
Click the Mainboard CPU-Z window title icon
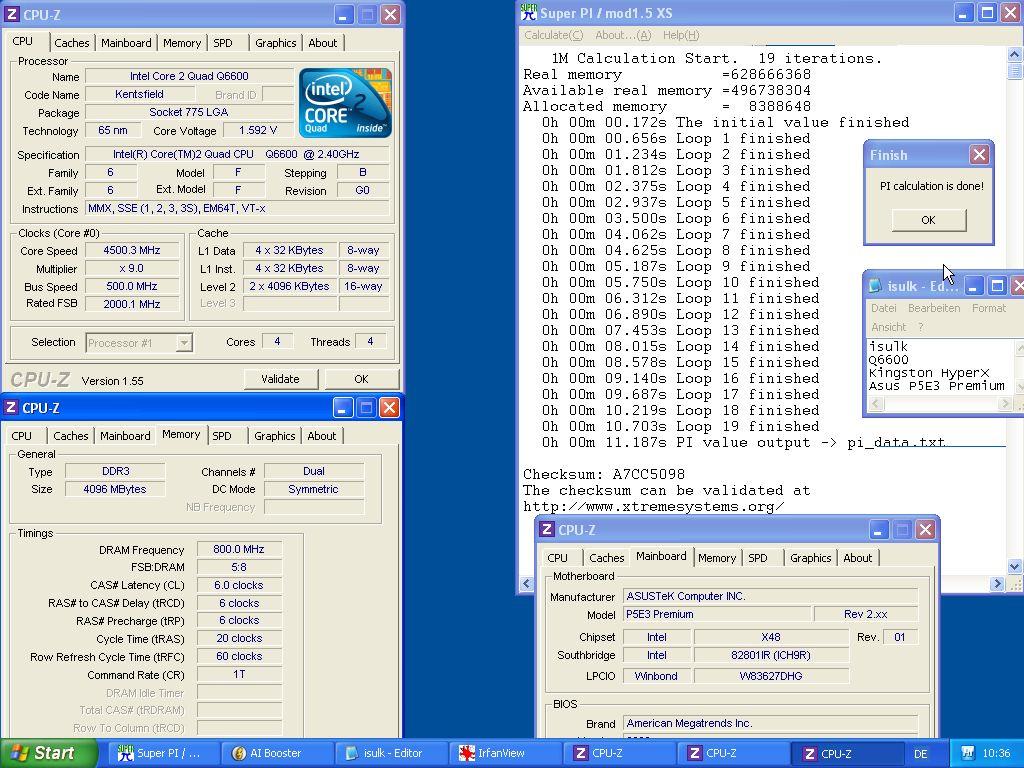tap(547, 530)
